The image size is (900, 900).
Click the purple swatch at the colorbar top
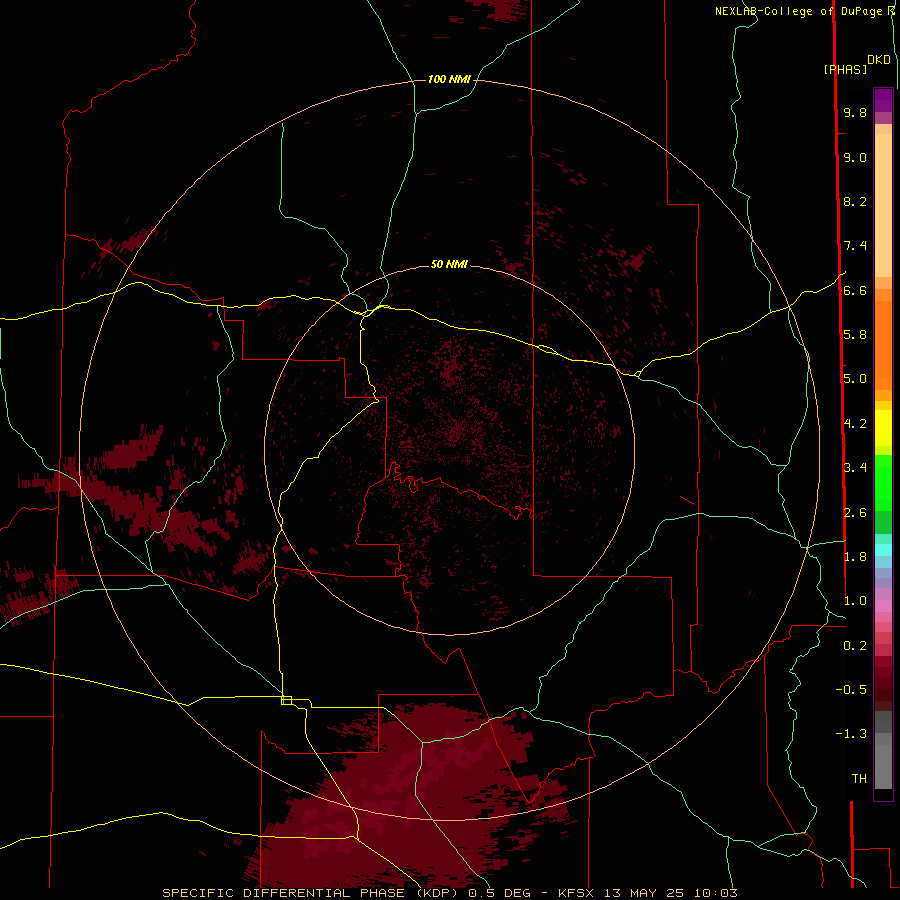pos(883,100)
